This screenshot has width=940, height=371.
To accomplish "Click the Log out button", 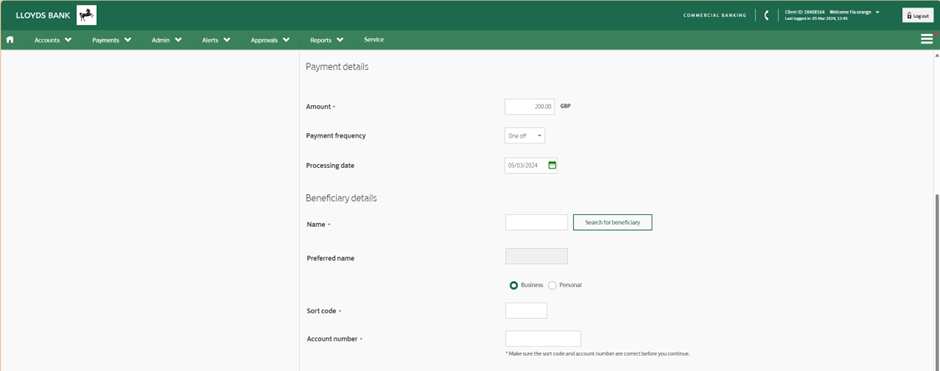I will click(x=917, y=16).
